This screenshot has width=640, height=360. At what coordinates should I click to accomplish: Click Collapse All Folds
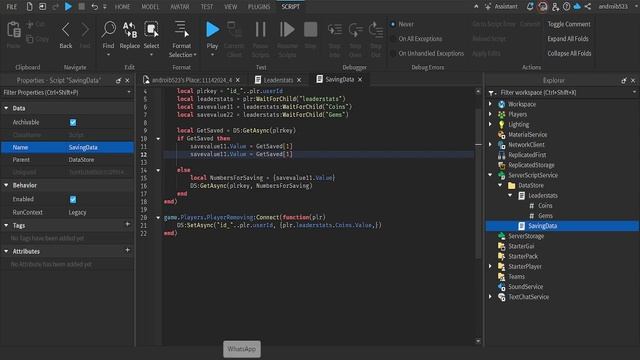(x=569, y=54)
